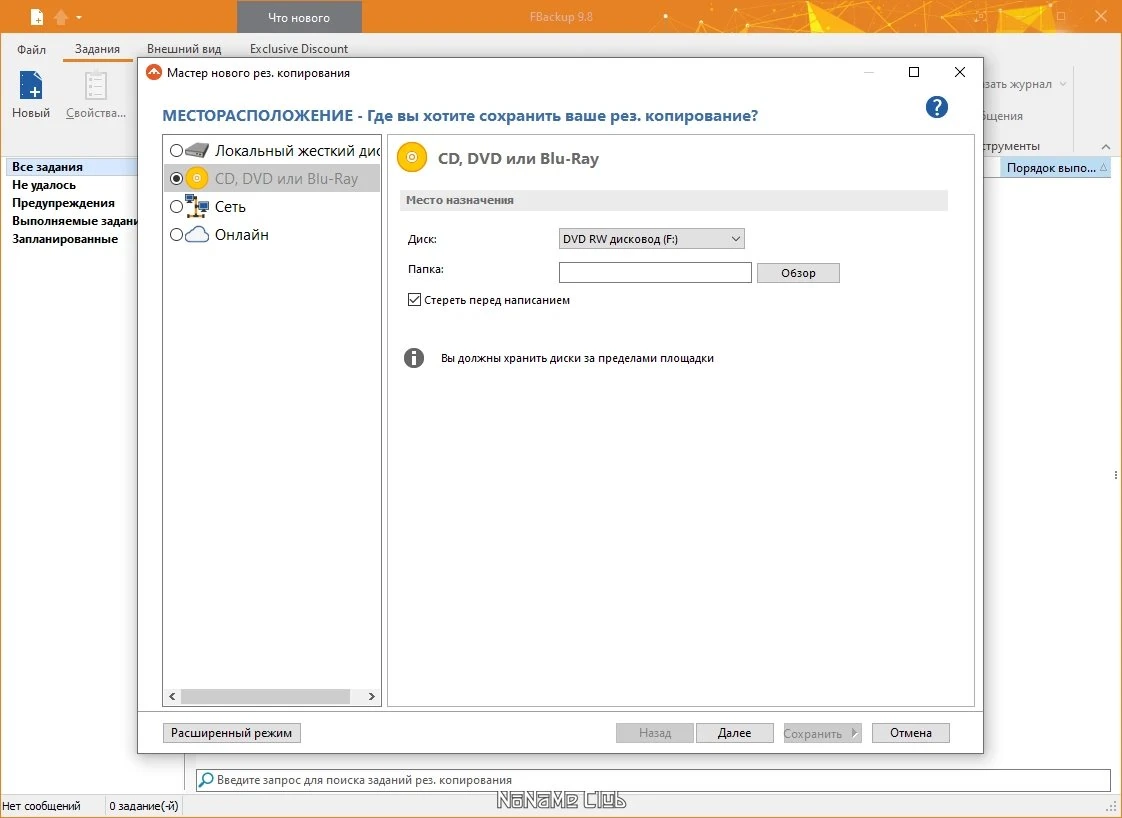Image resolution: width=1122 pixels, height=818 pixels.
Task: Click the wizard title bar app icon
Action: pos(154,72)
